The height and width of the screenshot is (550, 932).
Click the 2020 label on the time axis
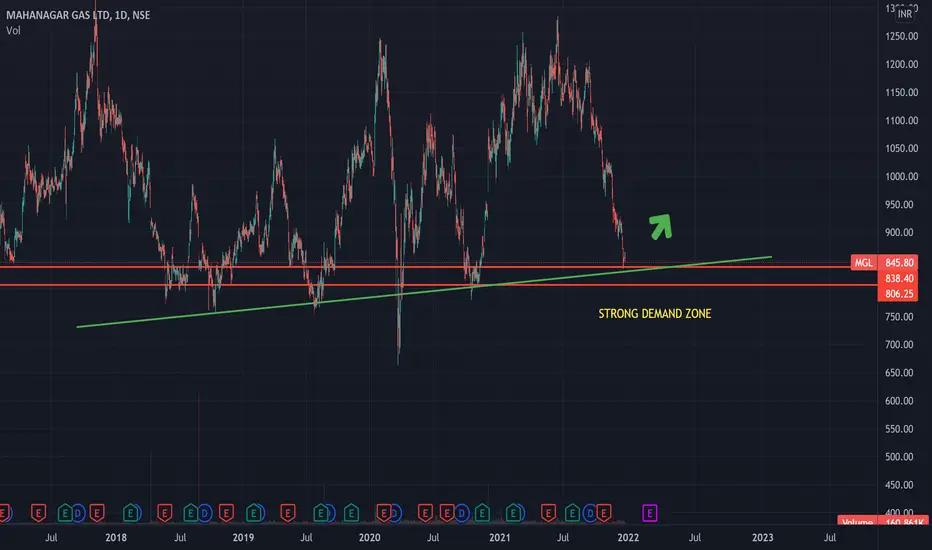pyautogui.click(x=370, y=538)
